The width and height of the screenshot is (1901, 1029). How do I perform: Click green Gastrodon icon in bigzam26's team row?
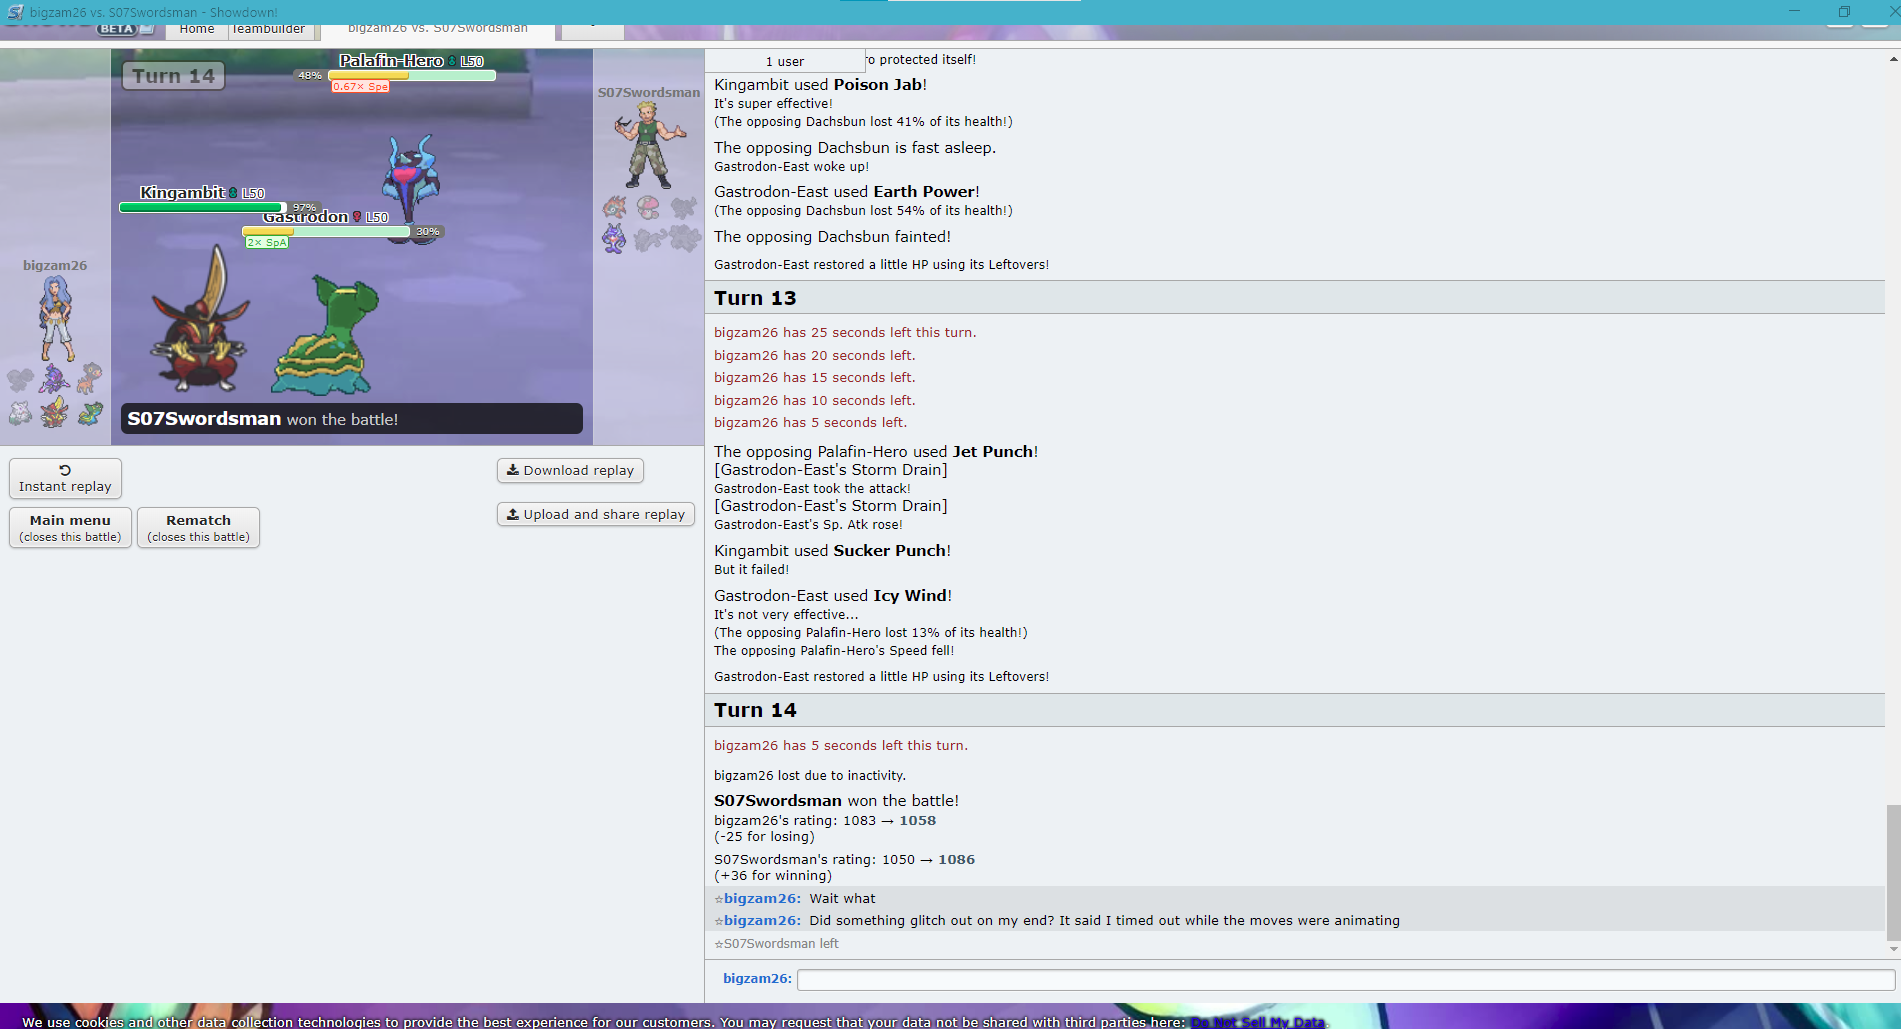tap(90, 411)
